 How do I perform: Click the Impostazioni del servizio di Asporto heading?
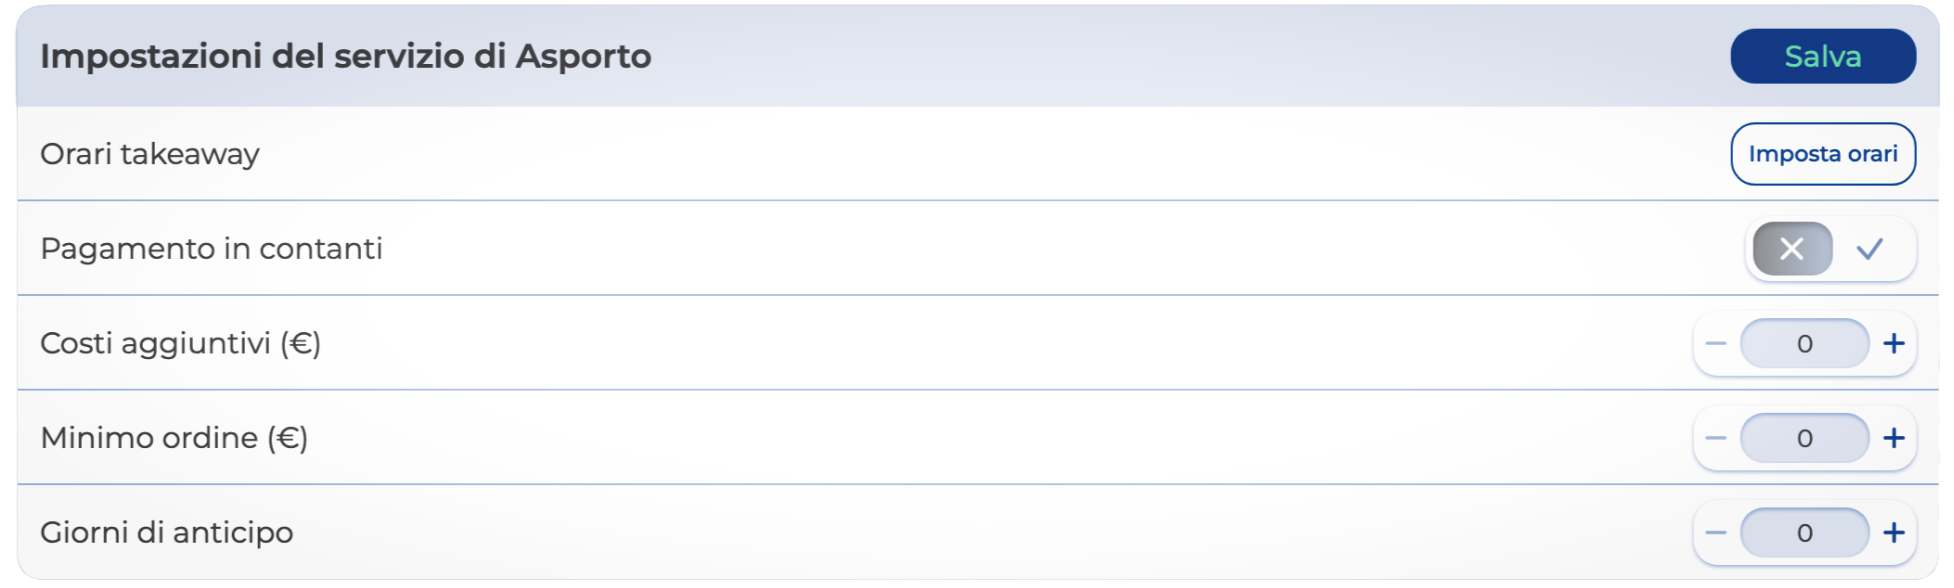[x=346, y=56]
